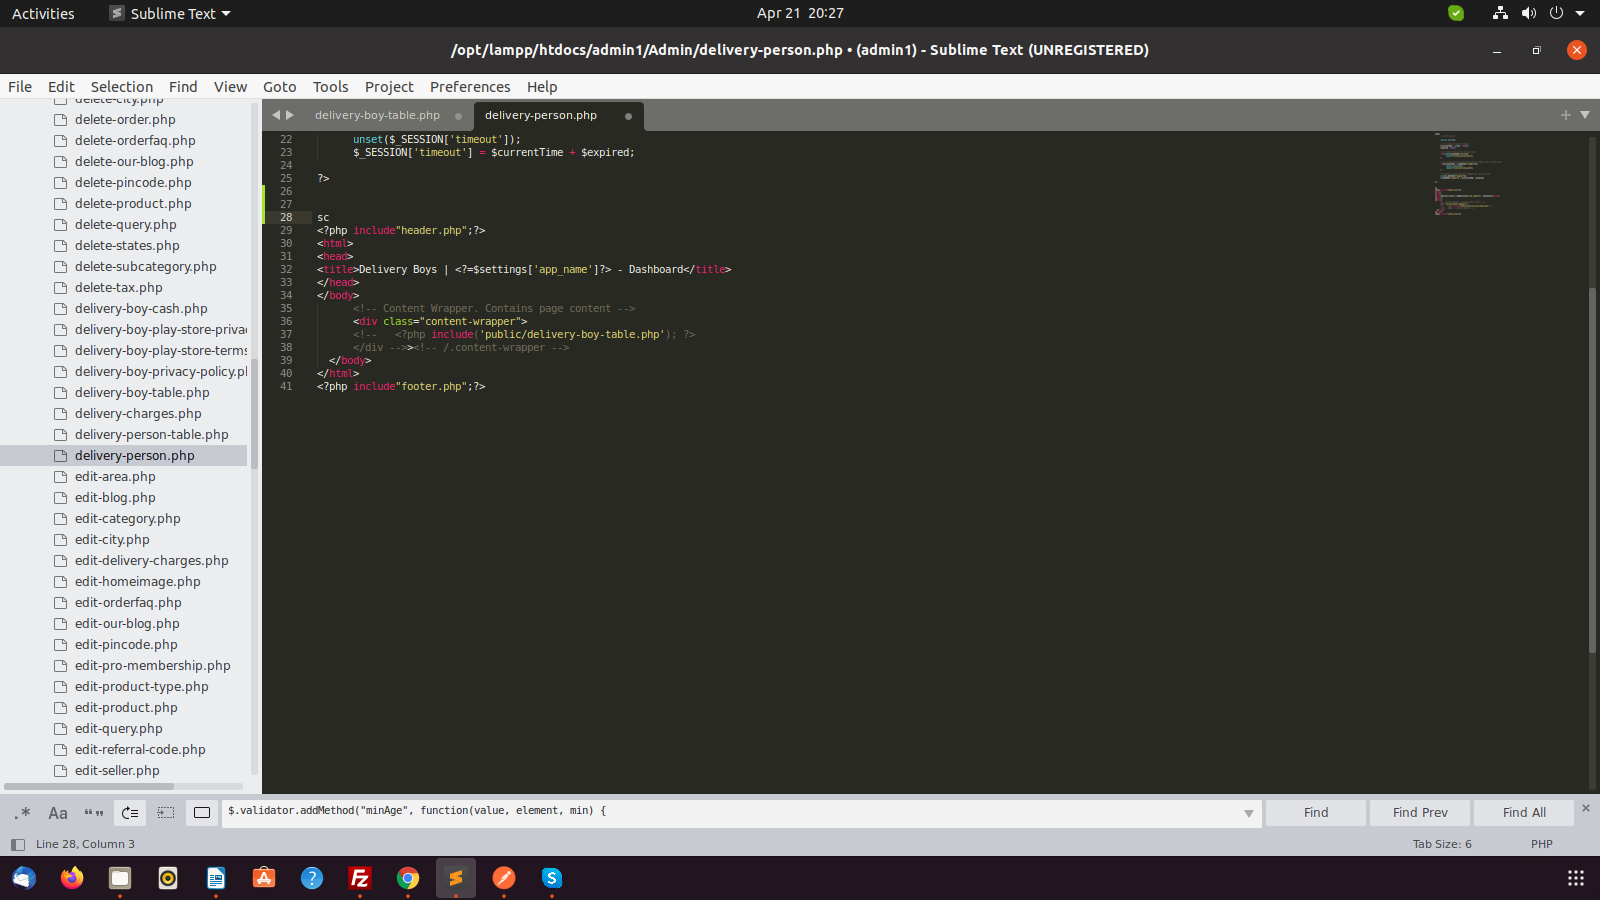The width and height of the screenshot is (1600, 900).
Task: Toggle highlight matches option
Action: (x=202, y=813)
